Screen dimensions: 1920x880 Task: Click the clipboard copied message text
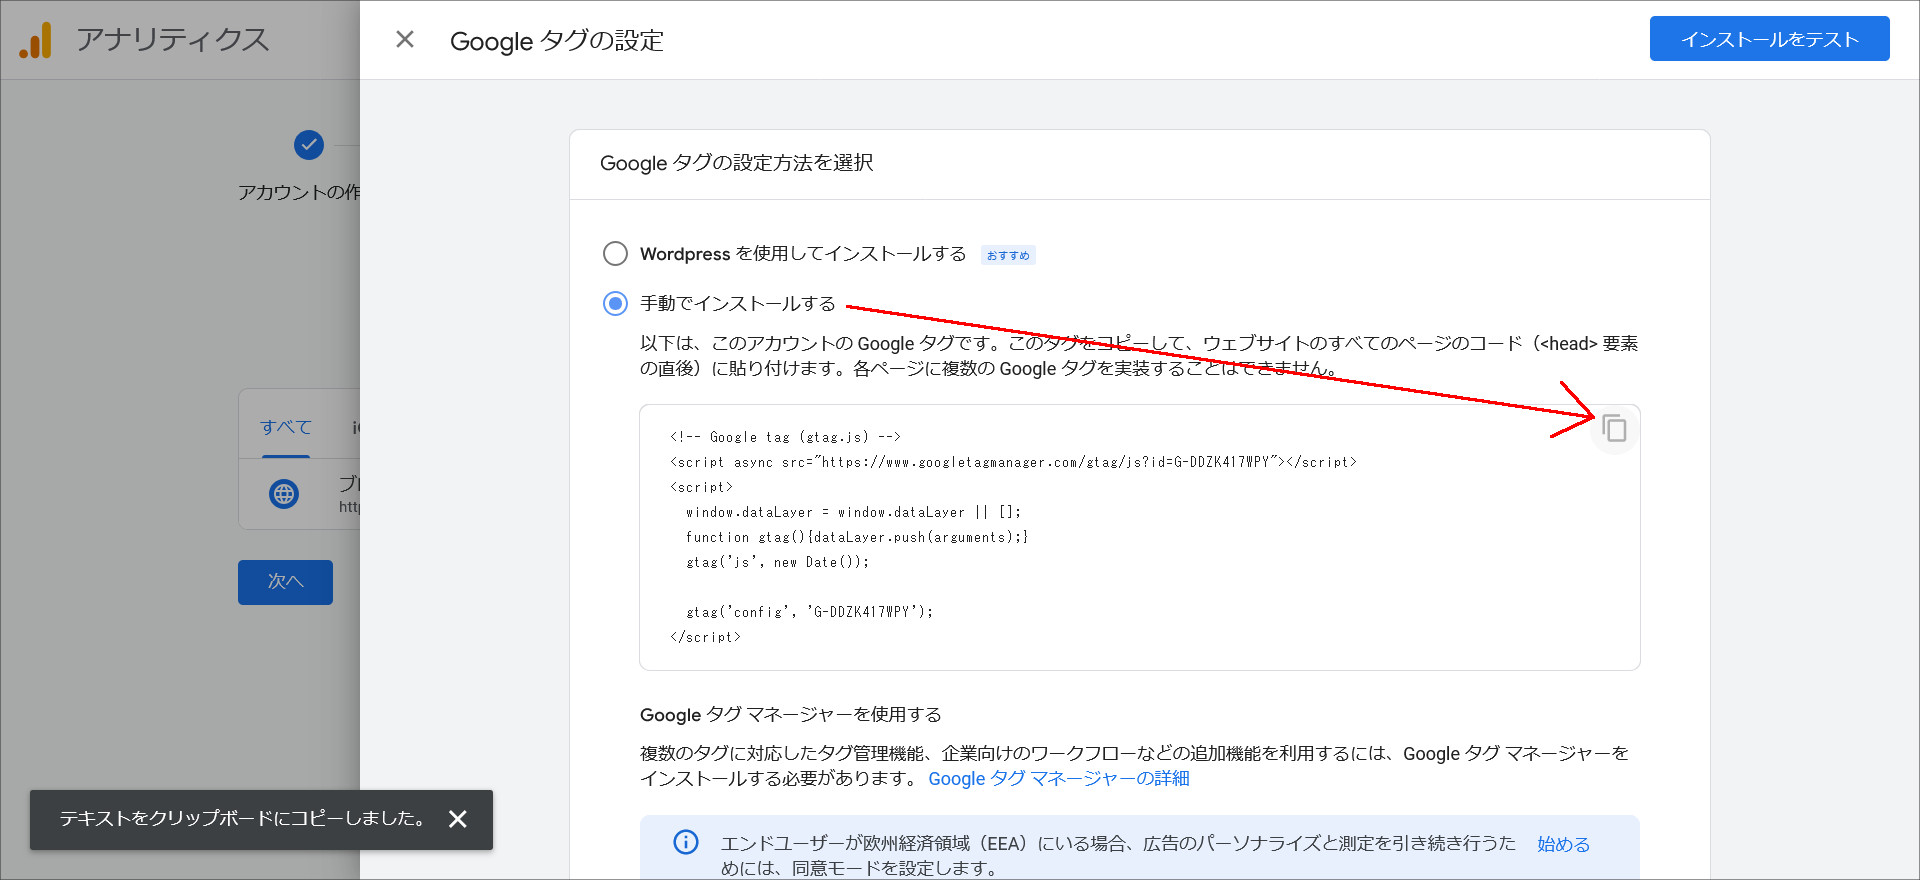[x=242, y=818]
